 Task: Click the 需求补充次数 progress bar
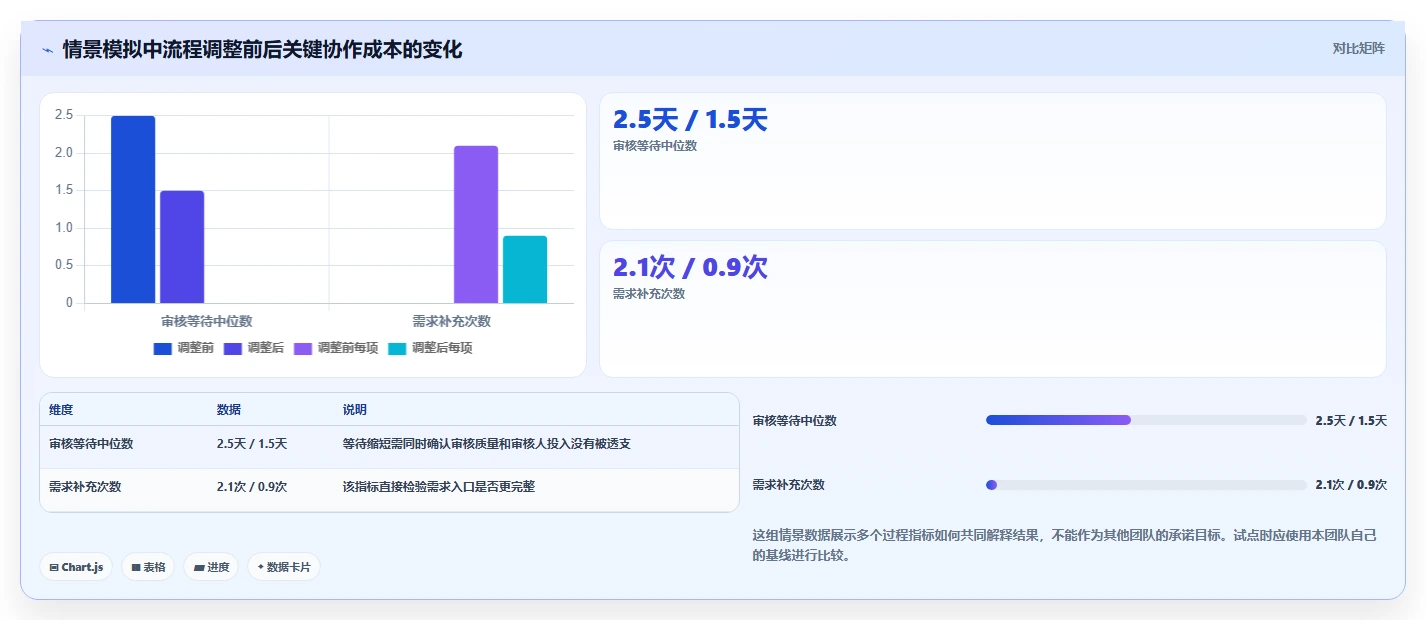click(1146, 485)
